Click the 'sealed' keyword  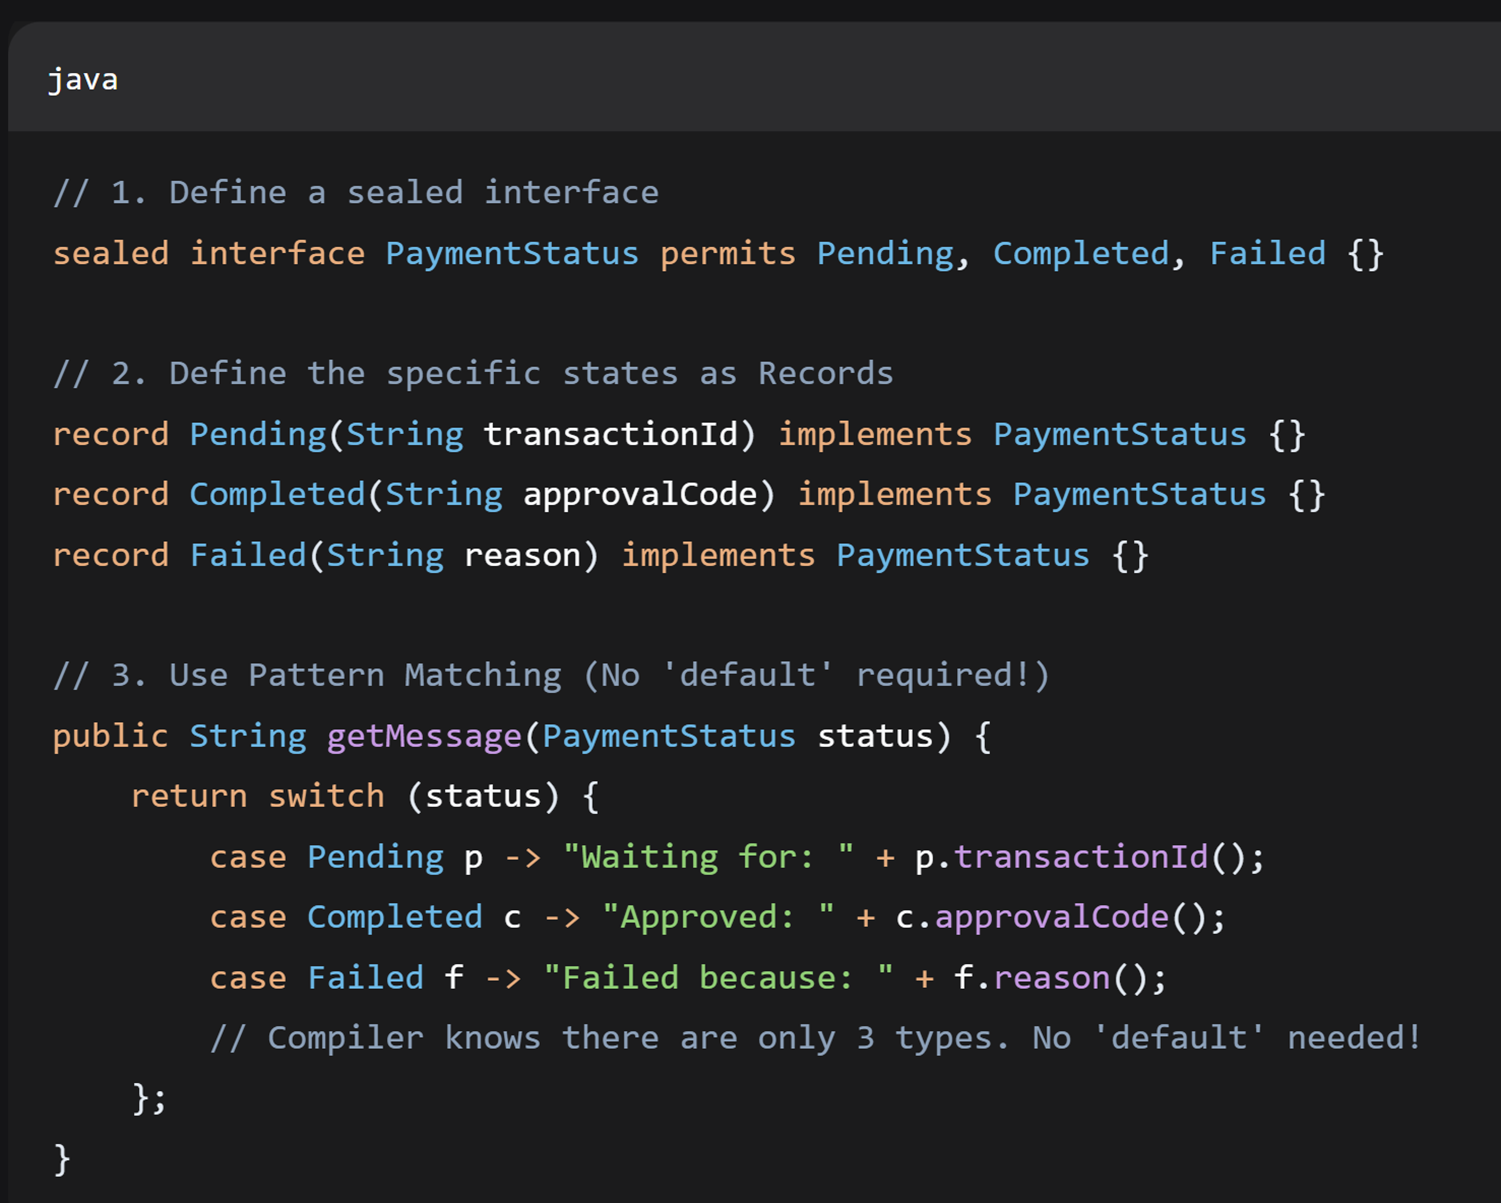click(x=111, y=253)
